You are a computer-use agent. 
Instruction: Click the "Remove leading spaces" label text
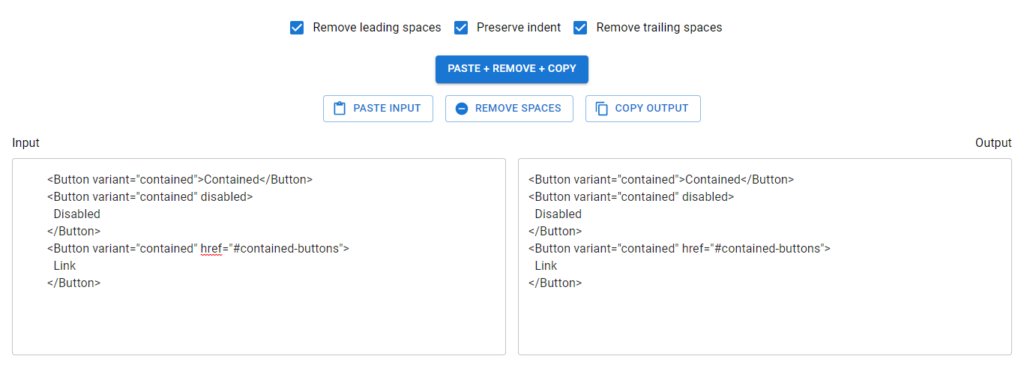(x=377, y=27)
